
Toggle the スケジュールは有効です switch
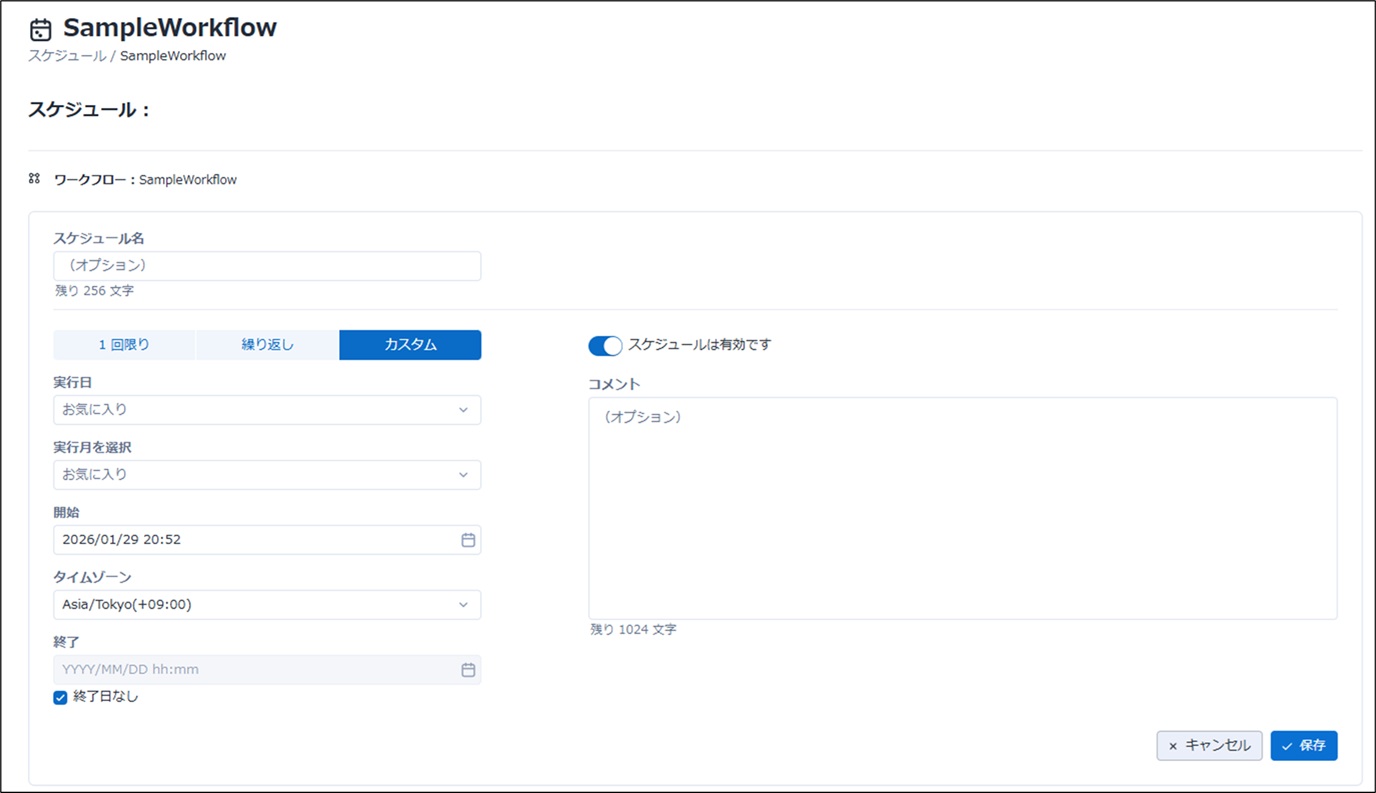pyautogui.click(x=605, y=345)
